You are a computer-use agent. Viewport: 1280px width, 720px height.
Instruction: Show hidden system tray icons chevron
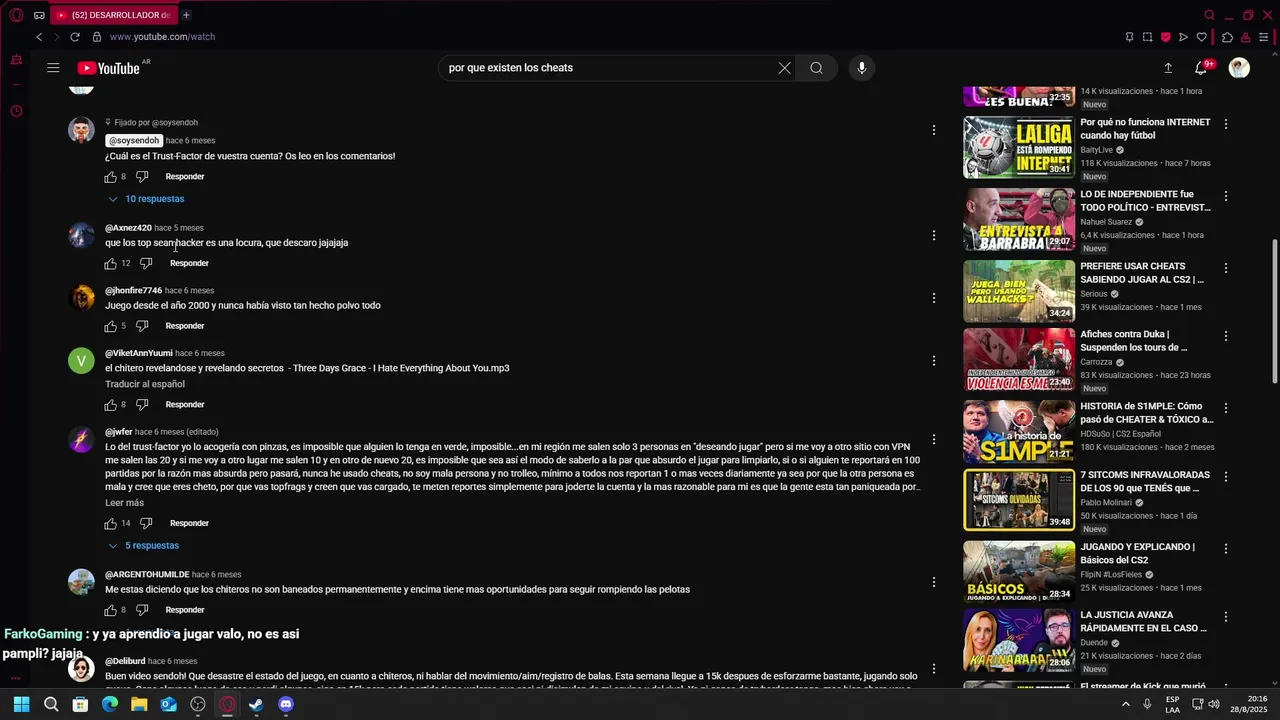point(1126,704)
